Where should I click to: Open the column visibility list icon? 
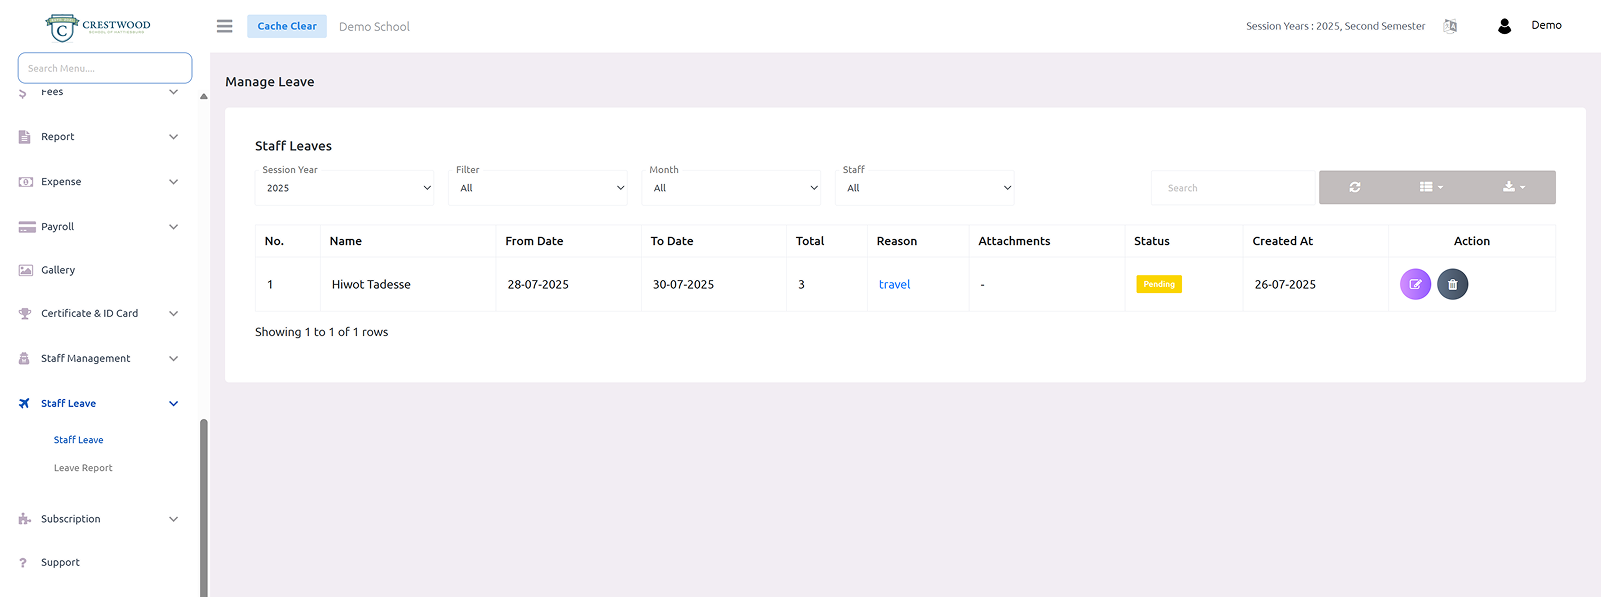(x=1430, y=187)
